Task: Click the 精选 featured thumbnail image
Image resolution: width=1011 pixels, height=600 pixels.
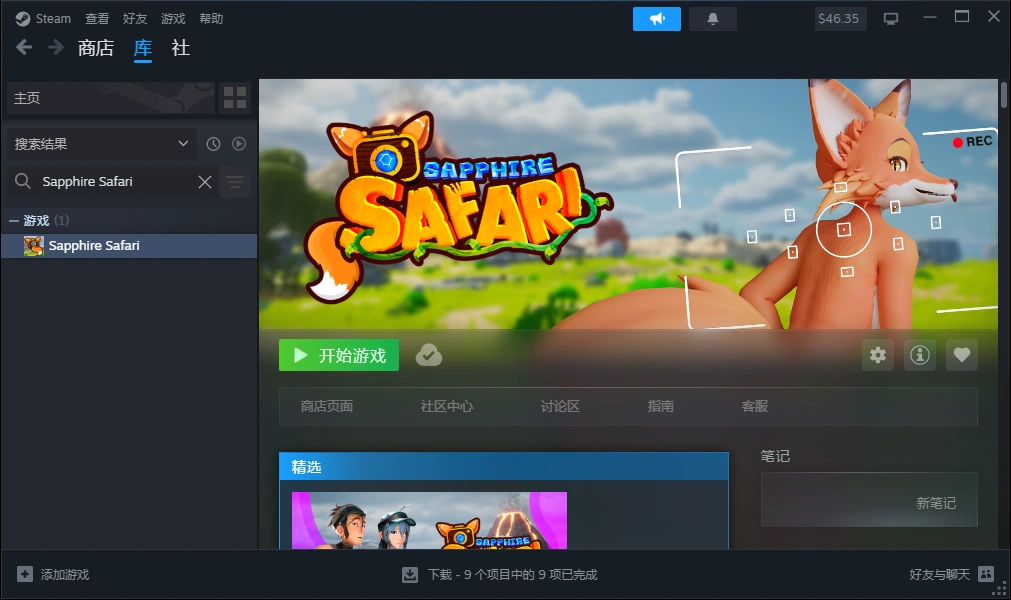Action: tap(429, 521)
